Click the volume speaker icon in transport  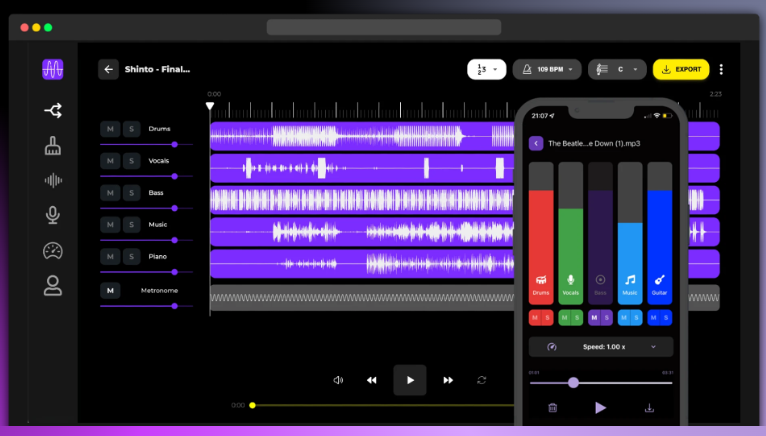[x=338, y=380]
